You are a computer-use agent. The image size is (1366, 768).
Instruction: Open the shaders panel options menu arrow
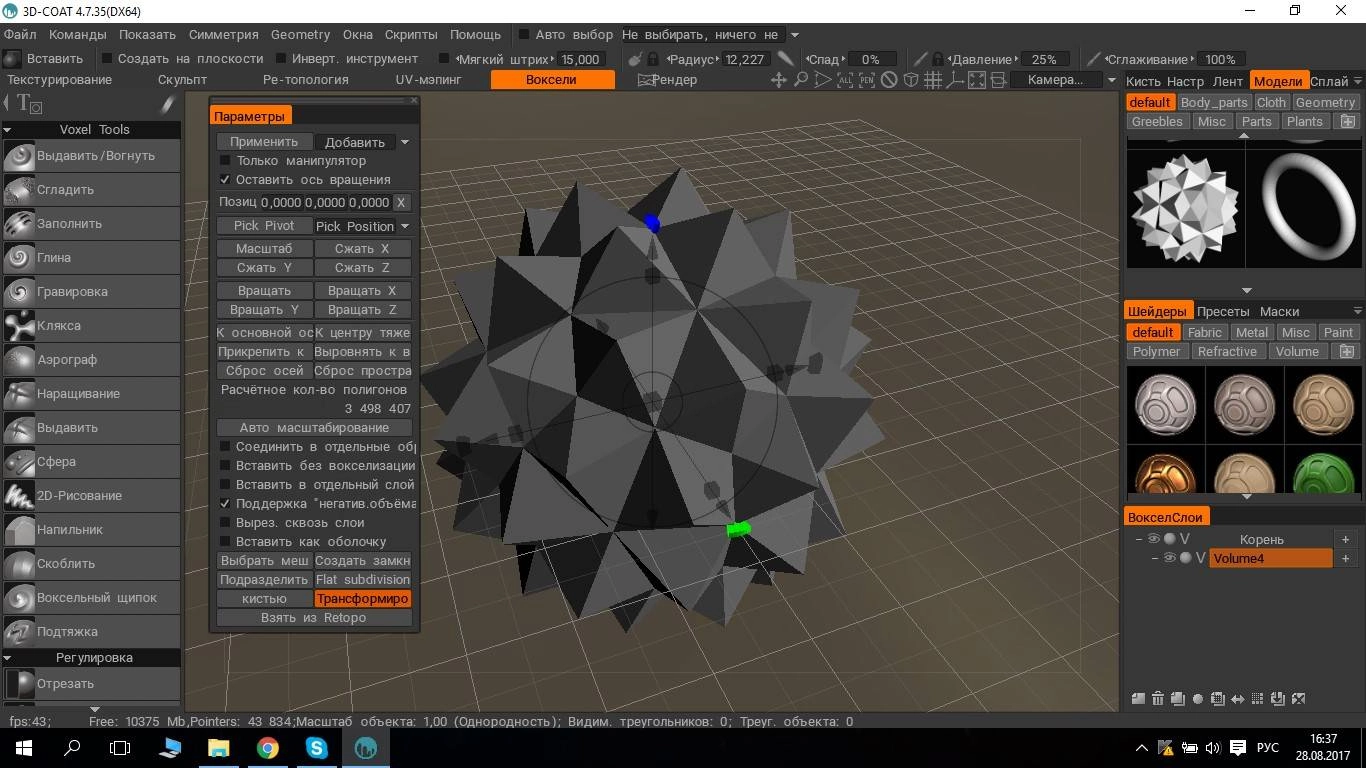pyautogui.click(x=1357, y=311)
